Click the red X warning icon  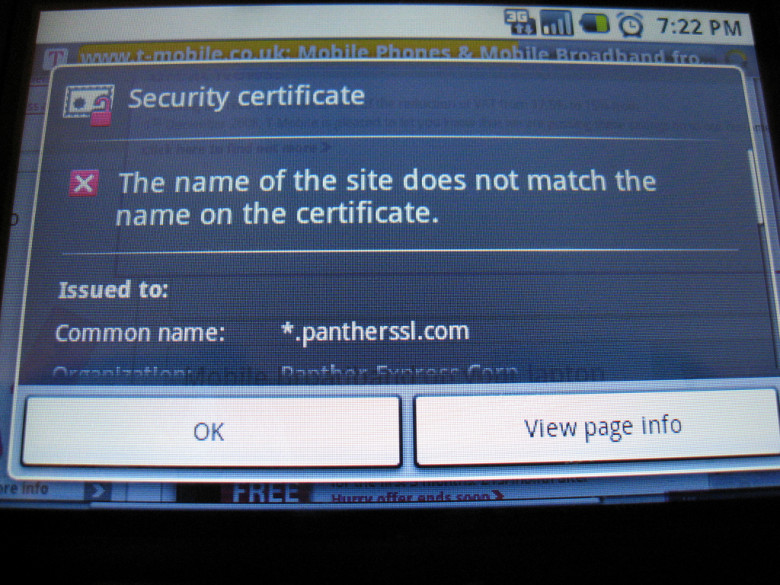pyautogui.click(x=84, y=183)
